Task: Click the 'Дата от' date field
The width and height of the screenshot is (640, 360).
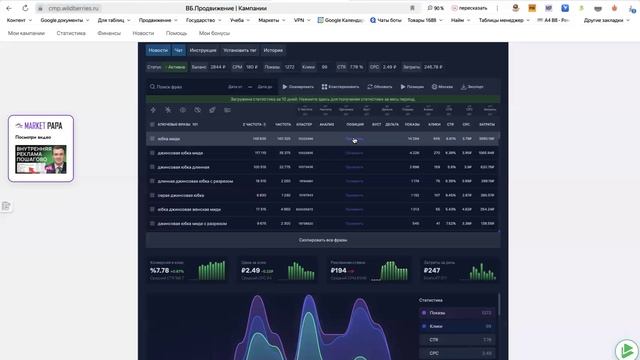Action: click(x=235, y=87)
